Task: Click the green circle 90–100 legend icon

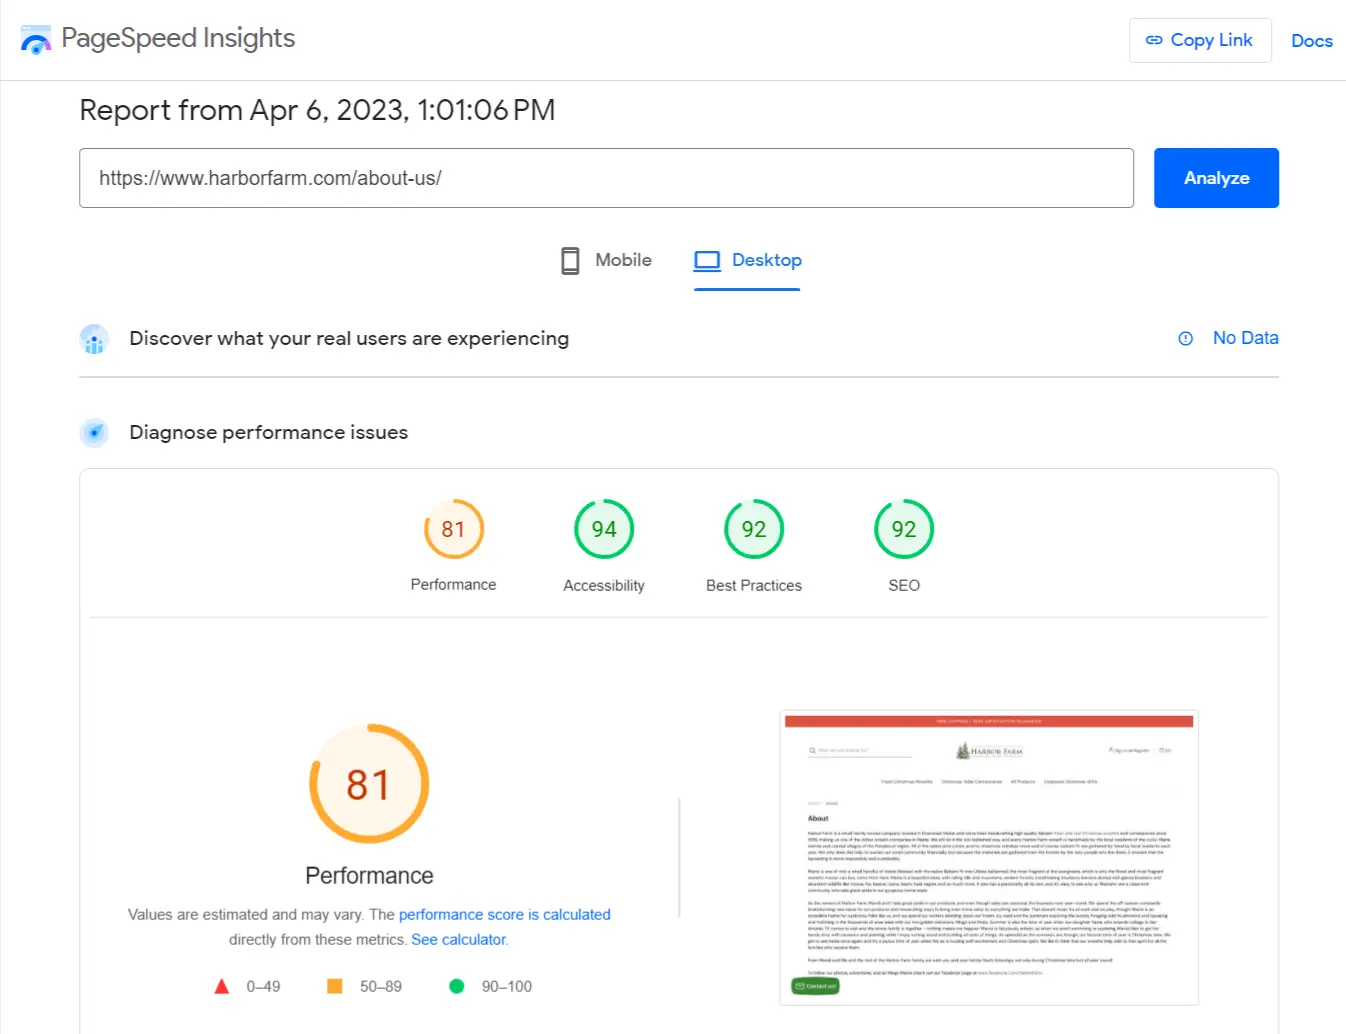Action: tap(457, 986)
